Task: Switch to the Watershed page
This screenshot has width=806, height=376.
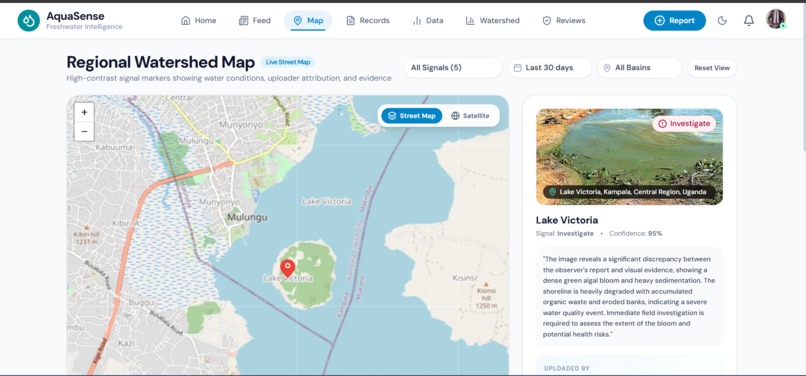Action: [x=492, y=21]
